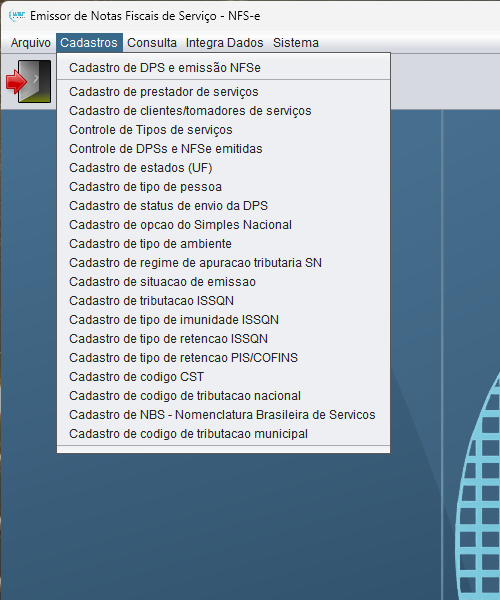Select Cadastro de tipo de pessoa
Screen dimensions: 500x600
click(223, 187)
